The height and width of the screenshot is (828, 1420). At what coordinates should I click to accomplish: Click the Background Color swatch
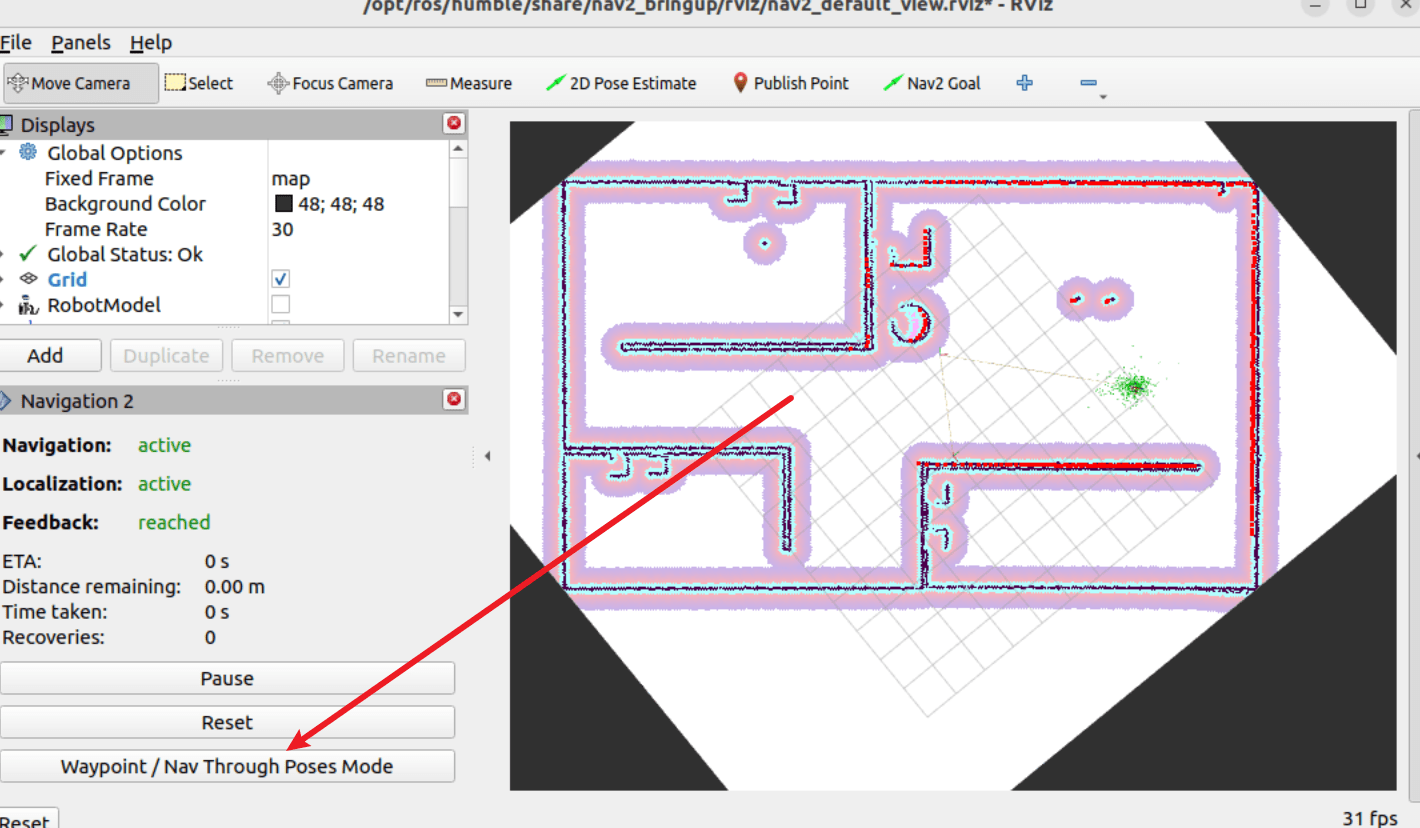point(284,204)
